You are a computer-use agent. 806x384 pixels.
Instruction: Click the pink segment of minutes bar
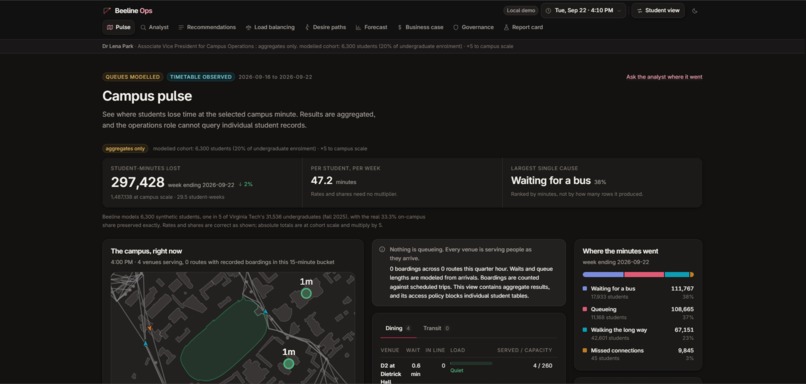pos(644,275)
